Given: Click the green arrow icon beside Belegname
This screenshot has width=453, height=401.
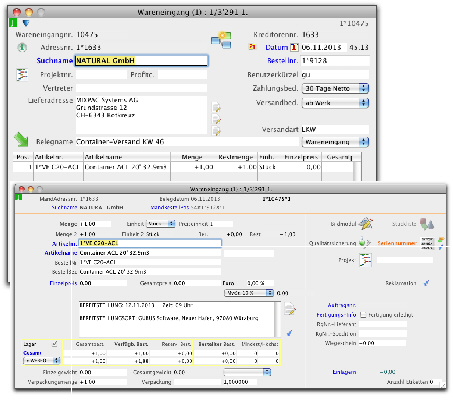Looking at the screenshot, I should point(21,140).
